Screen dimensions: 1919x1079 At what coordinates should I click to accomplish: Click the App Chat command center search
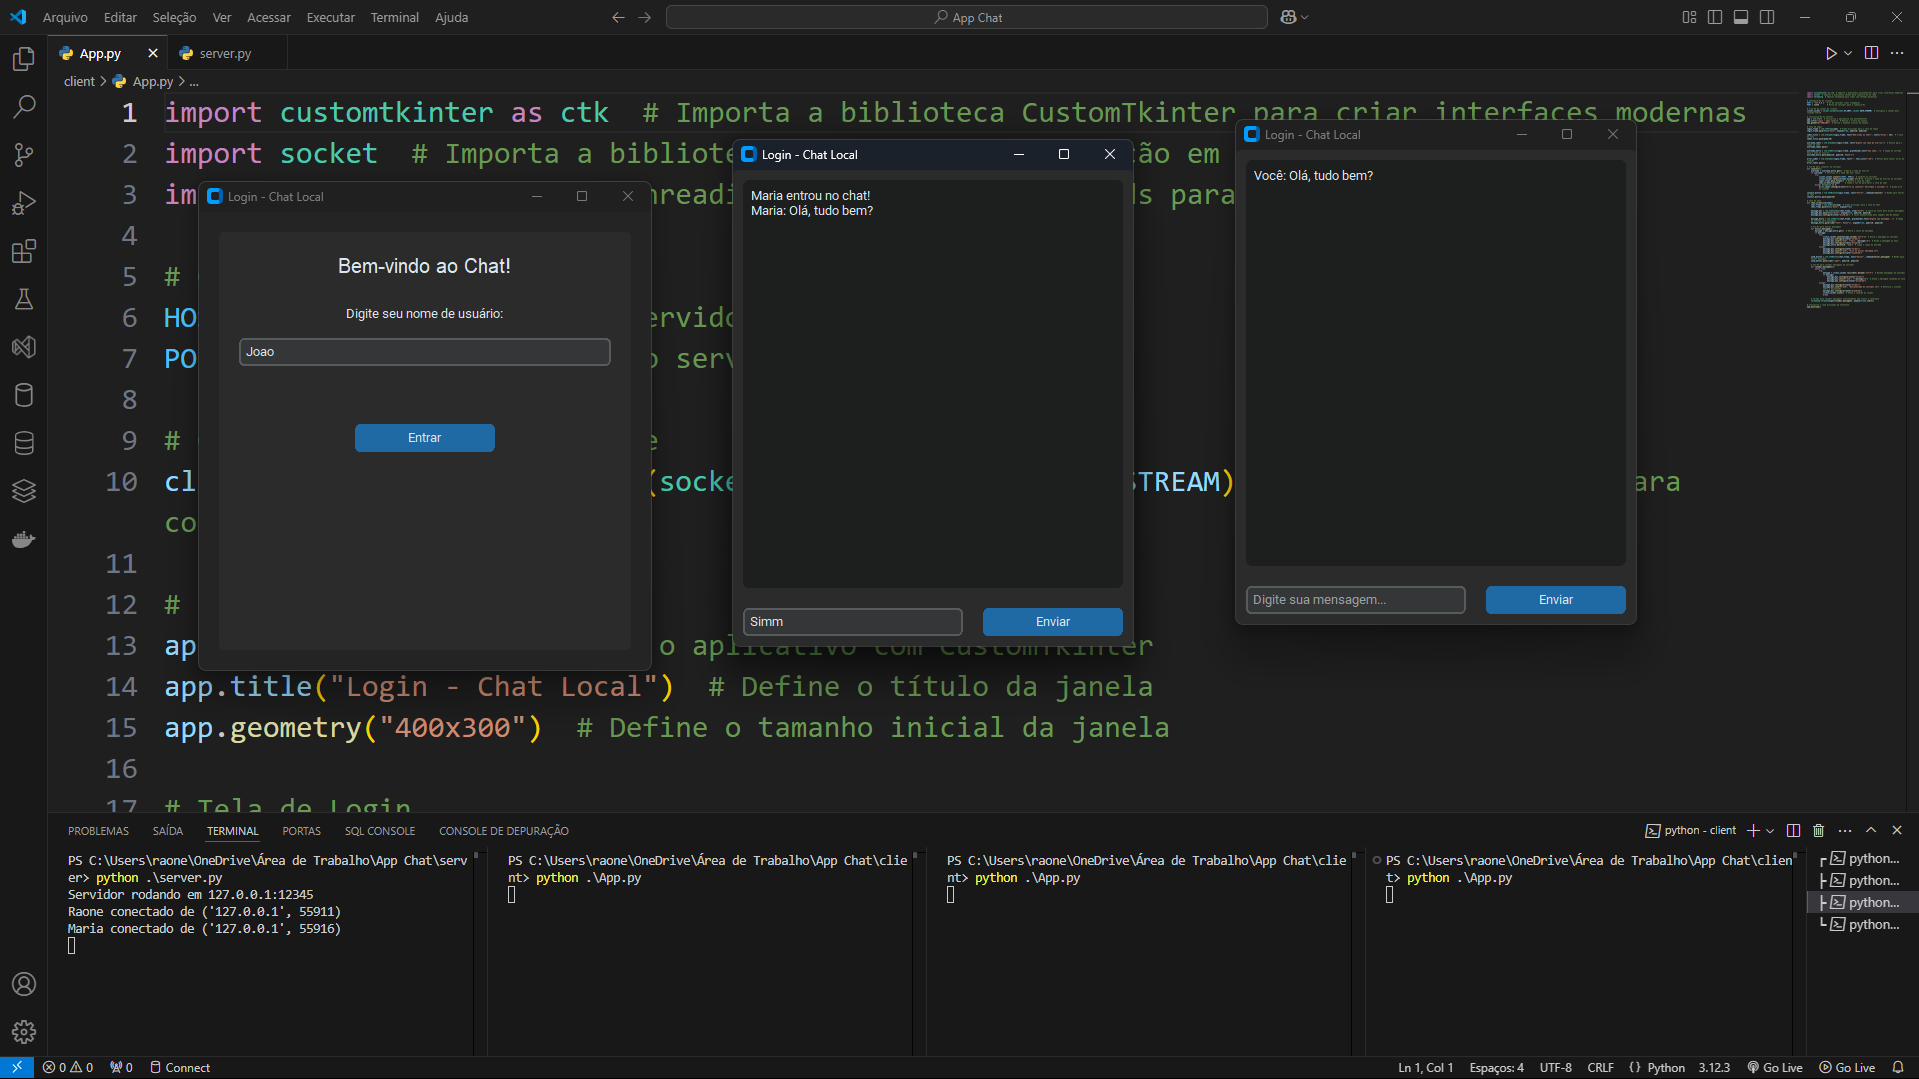(967, 17)
